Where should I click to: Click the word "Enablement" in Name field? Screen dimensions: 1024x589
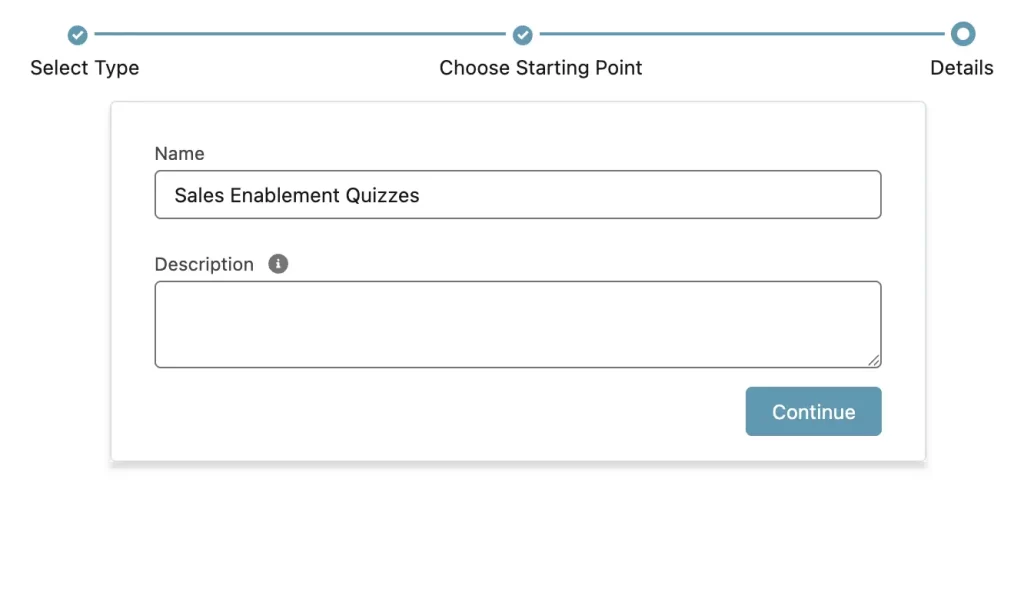point(285,195)
